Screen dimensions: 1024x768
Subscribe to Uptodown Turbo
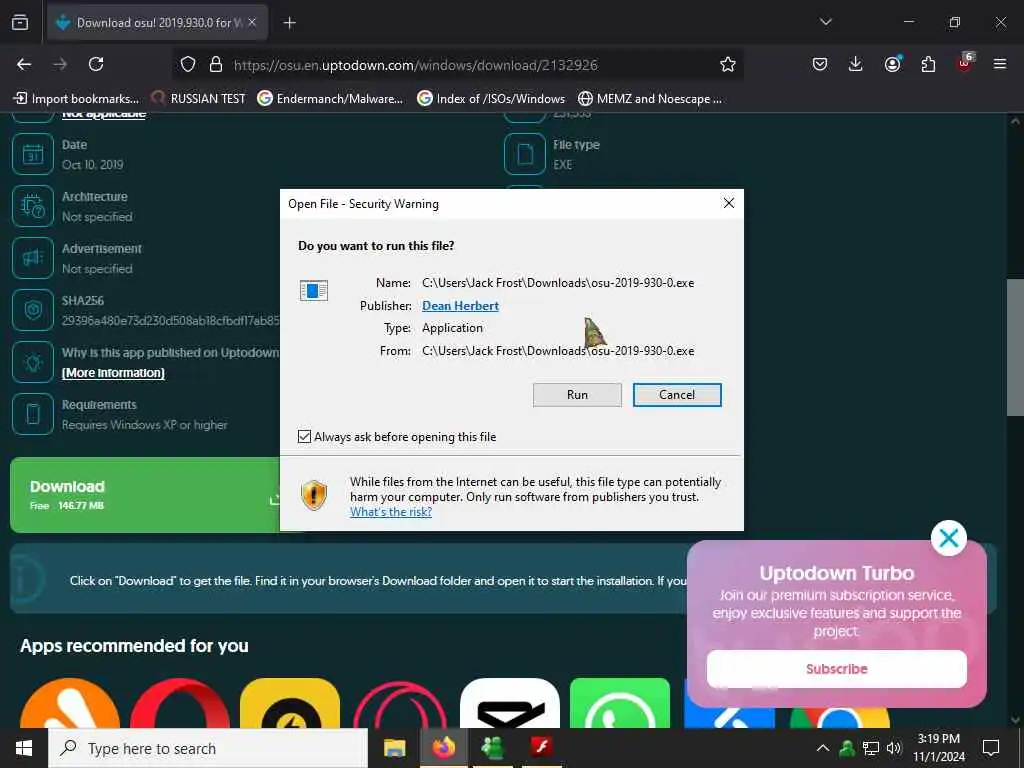(x=837, y=669)
